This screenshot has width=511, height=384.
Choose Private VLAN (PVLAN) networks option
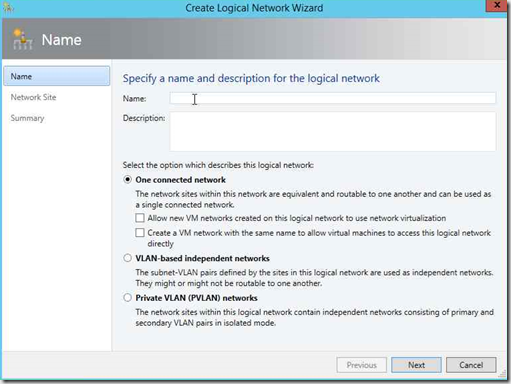pyautogui.click(x=127, y=298)
